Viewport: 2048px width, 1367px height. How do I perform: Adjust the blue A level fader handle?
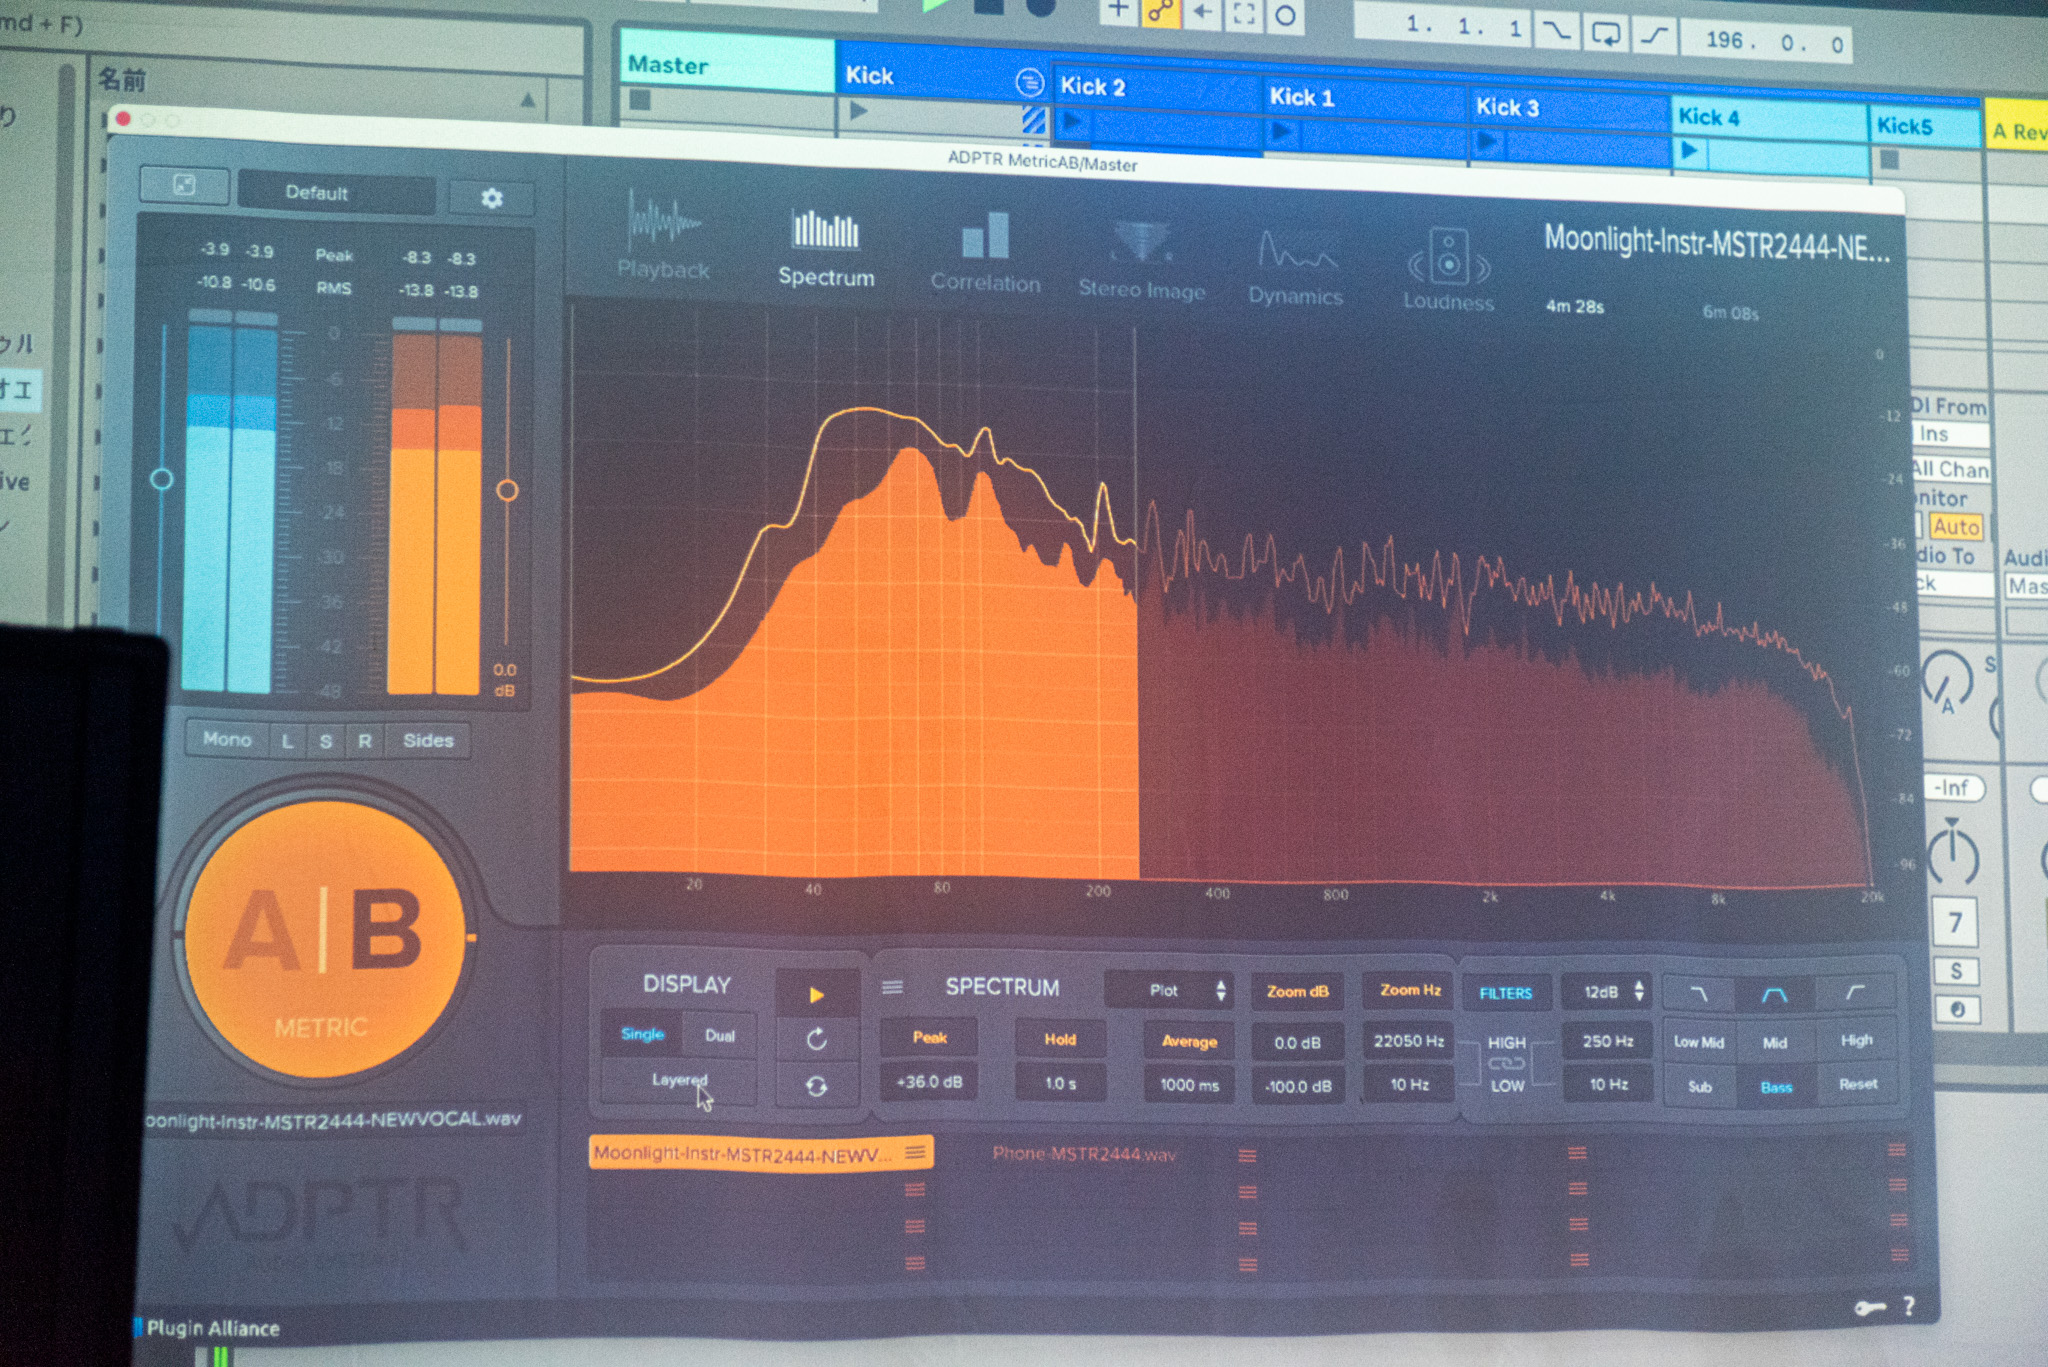pos(161,479)
